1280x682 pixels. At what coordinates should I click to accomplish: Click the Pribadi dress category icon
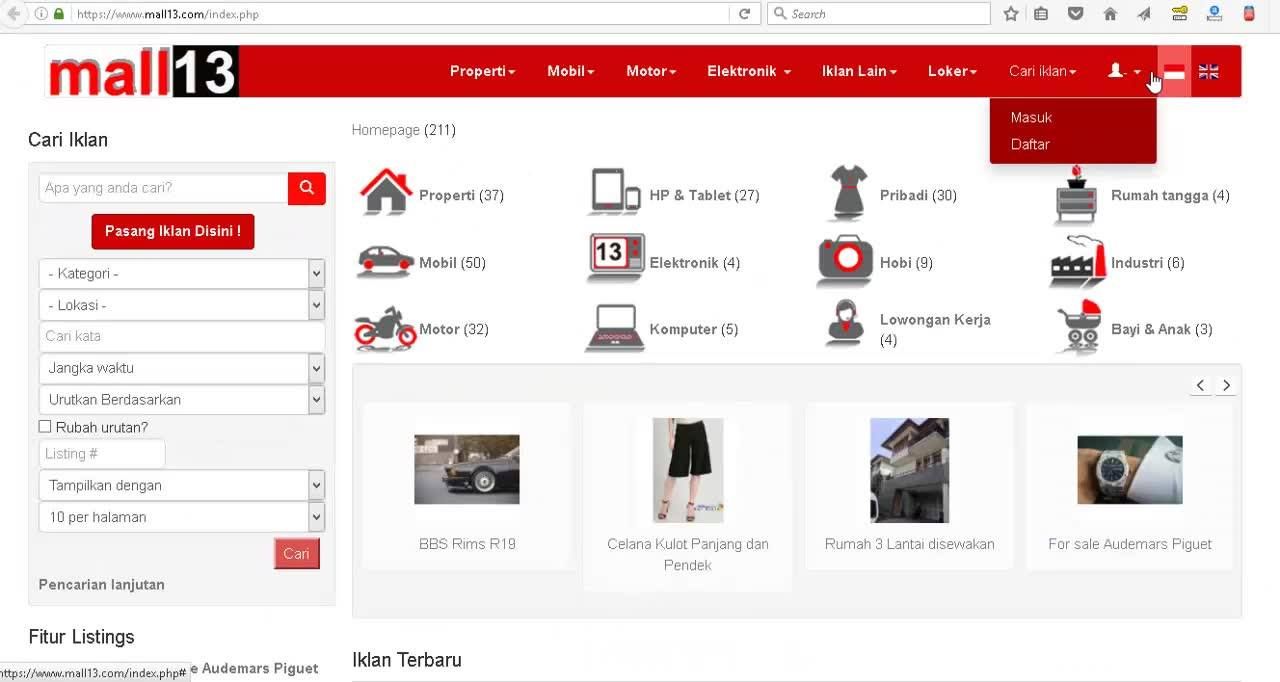[848, 193]
